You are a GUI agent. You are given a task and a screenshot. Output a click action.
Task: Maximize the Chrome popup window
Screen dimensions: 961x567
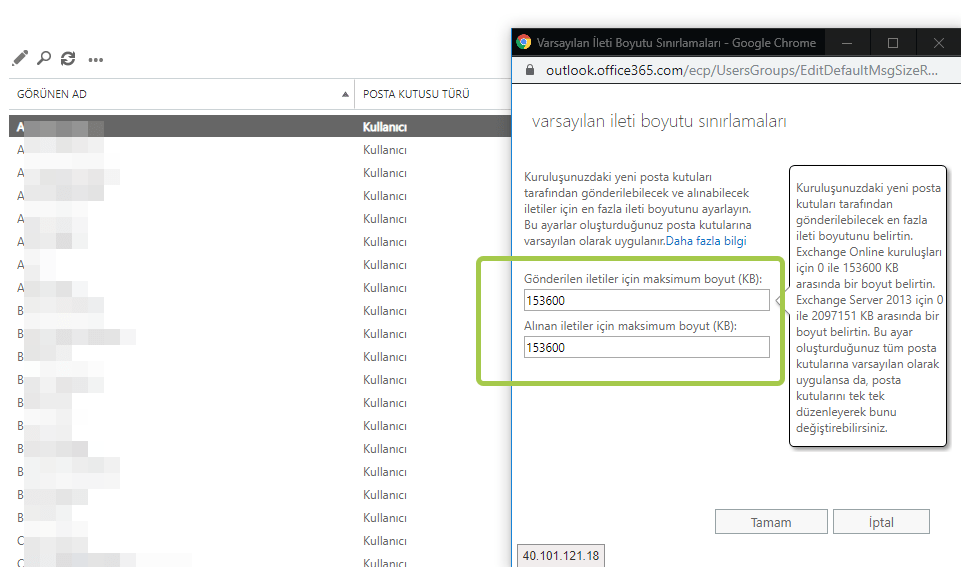(x=893, y=43)
